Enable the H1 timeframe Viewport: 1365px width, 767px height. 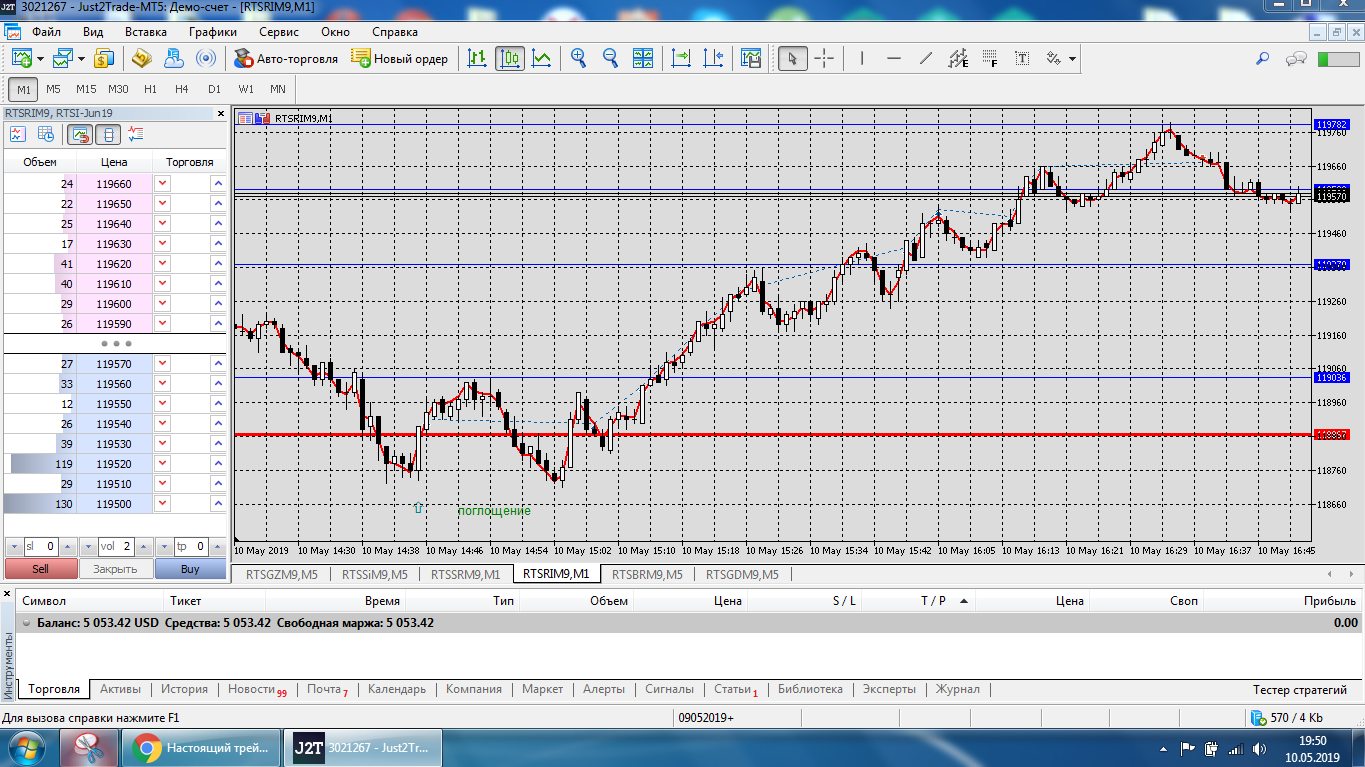(x=150, y=89)
